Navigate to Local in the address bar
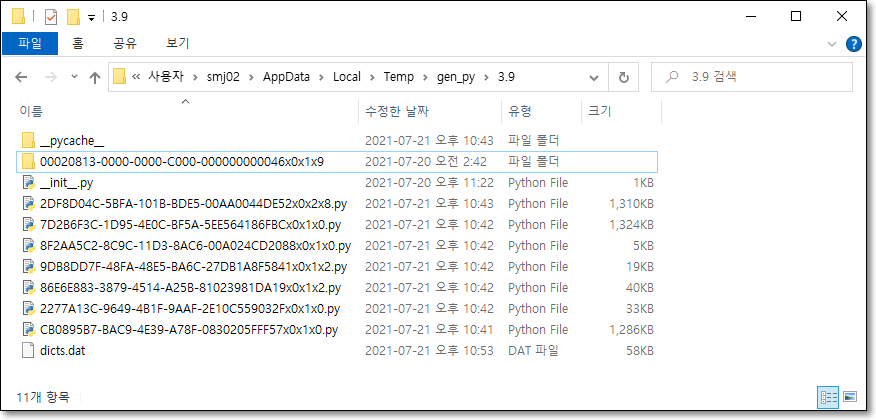 [347, 77]
